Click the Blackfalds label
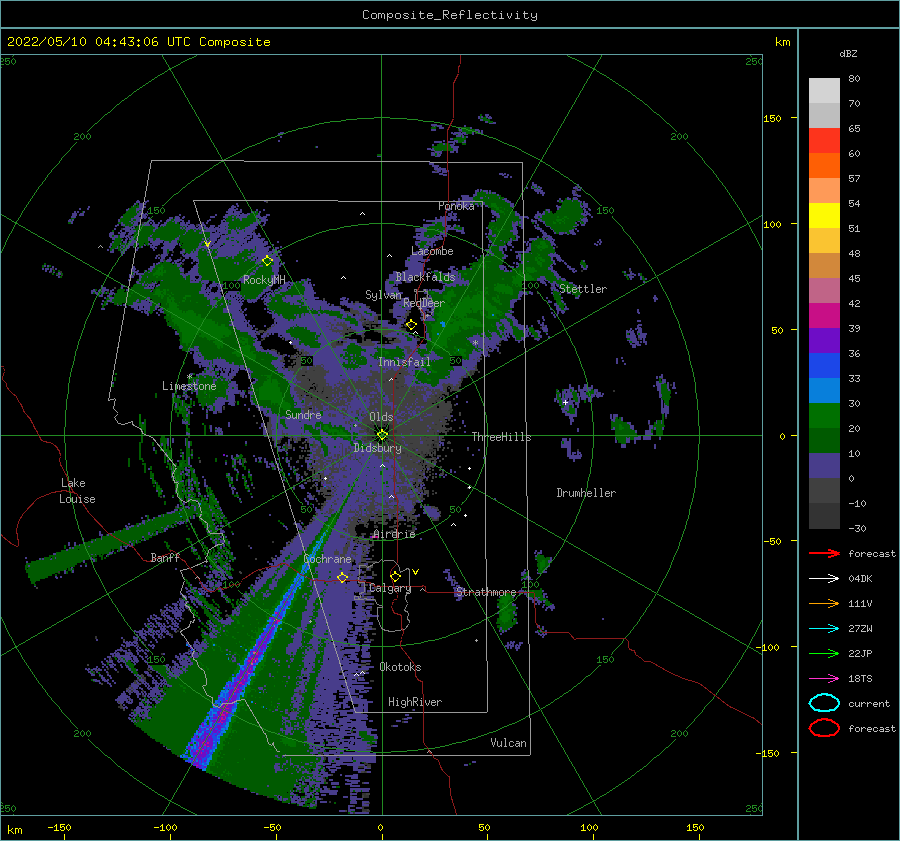Viewport: 900px width, 841px height. 425,277
